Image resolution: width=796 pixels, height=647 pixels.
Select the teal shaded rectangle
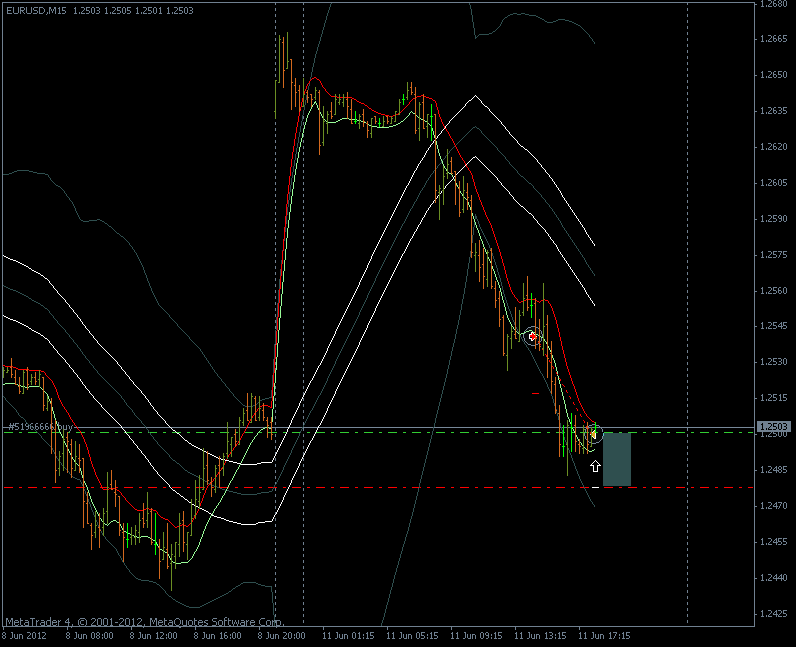point(617,459)
